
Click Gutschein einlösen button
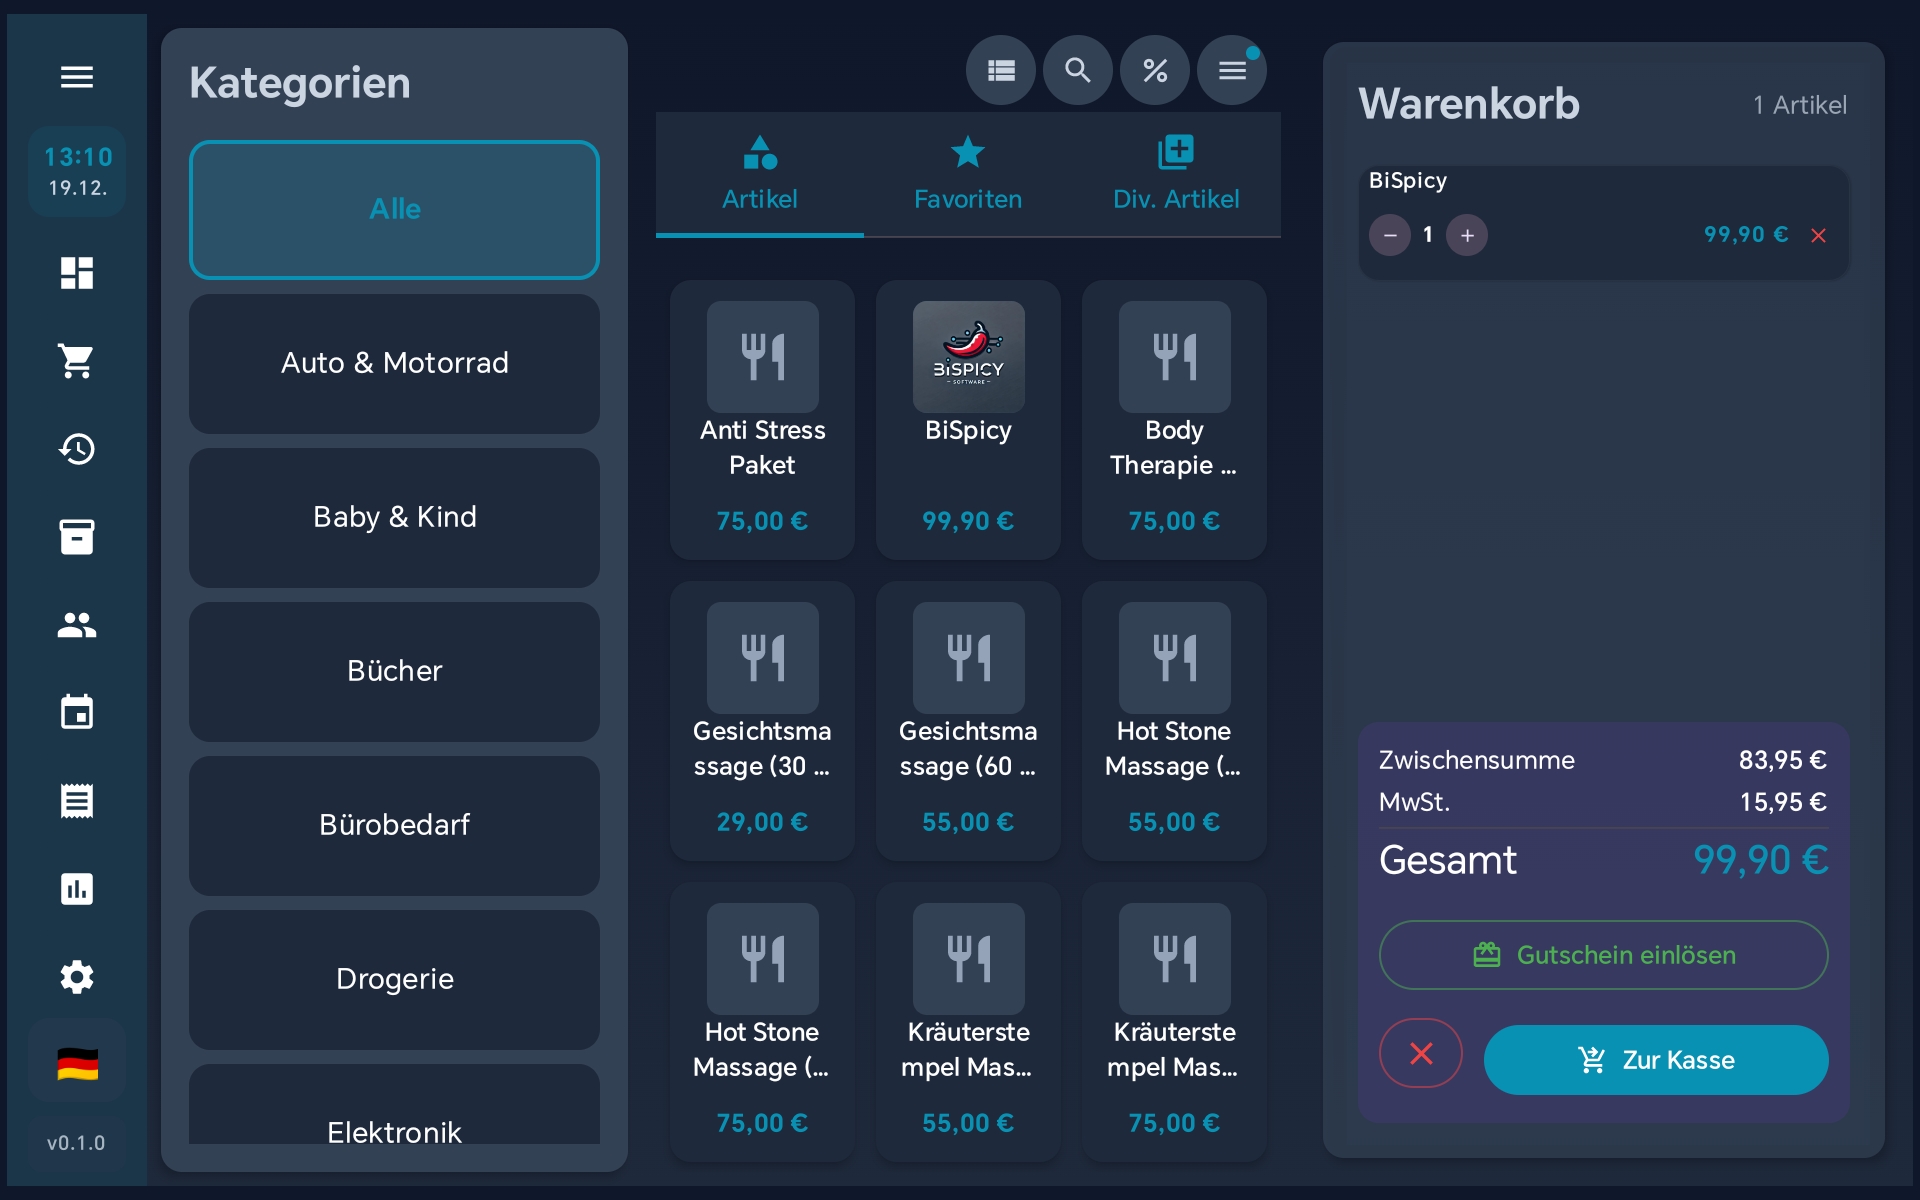point(1603,955)
